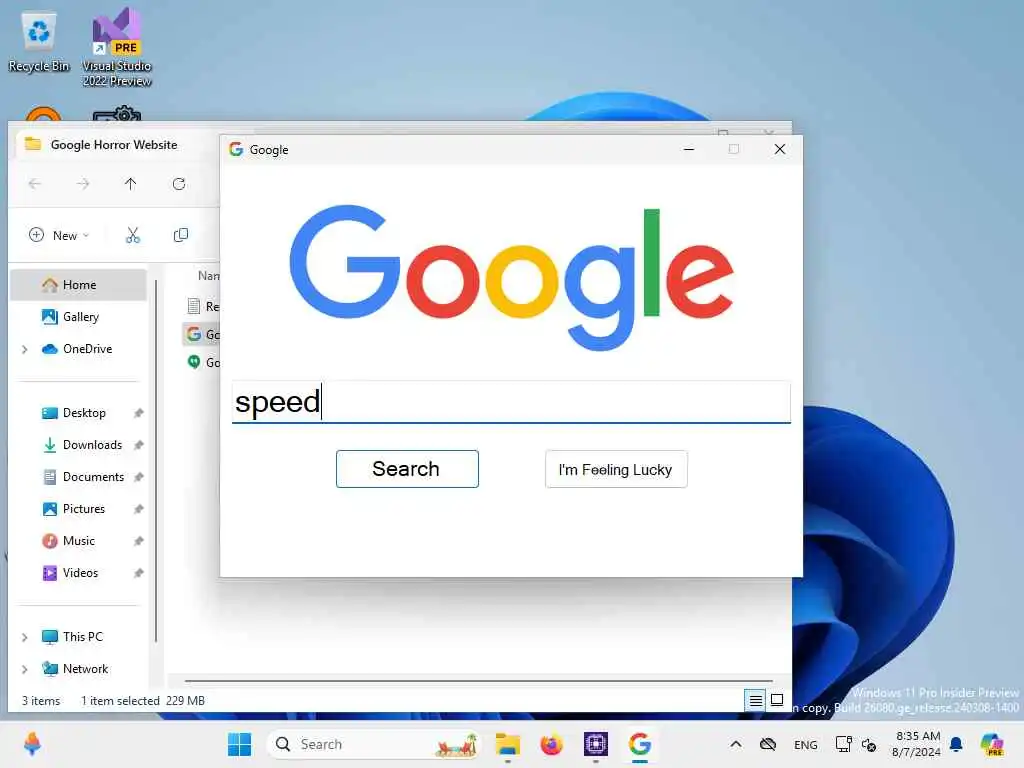Open Pictures quick access folder
1024x768 pixels.
pos(83,509)
